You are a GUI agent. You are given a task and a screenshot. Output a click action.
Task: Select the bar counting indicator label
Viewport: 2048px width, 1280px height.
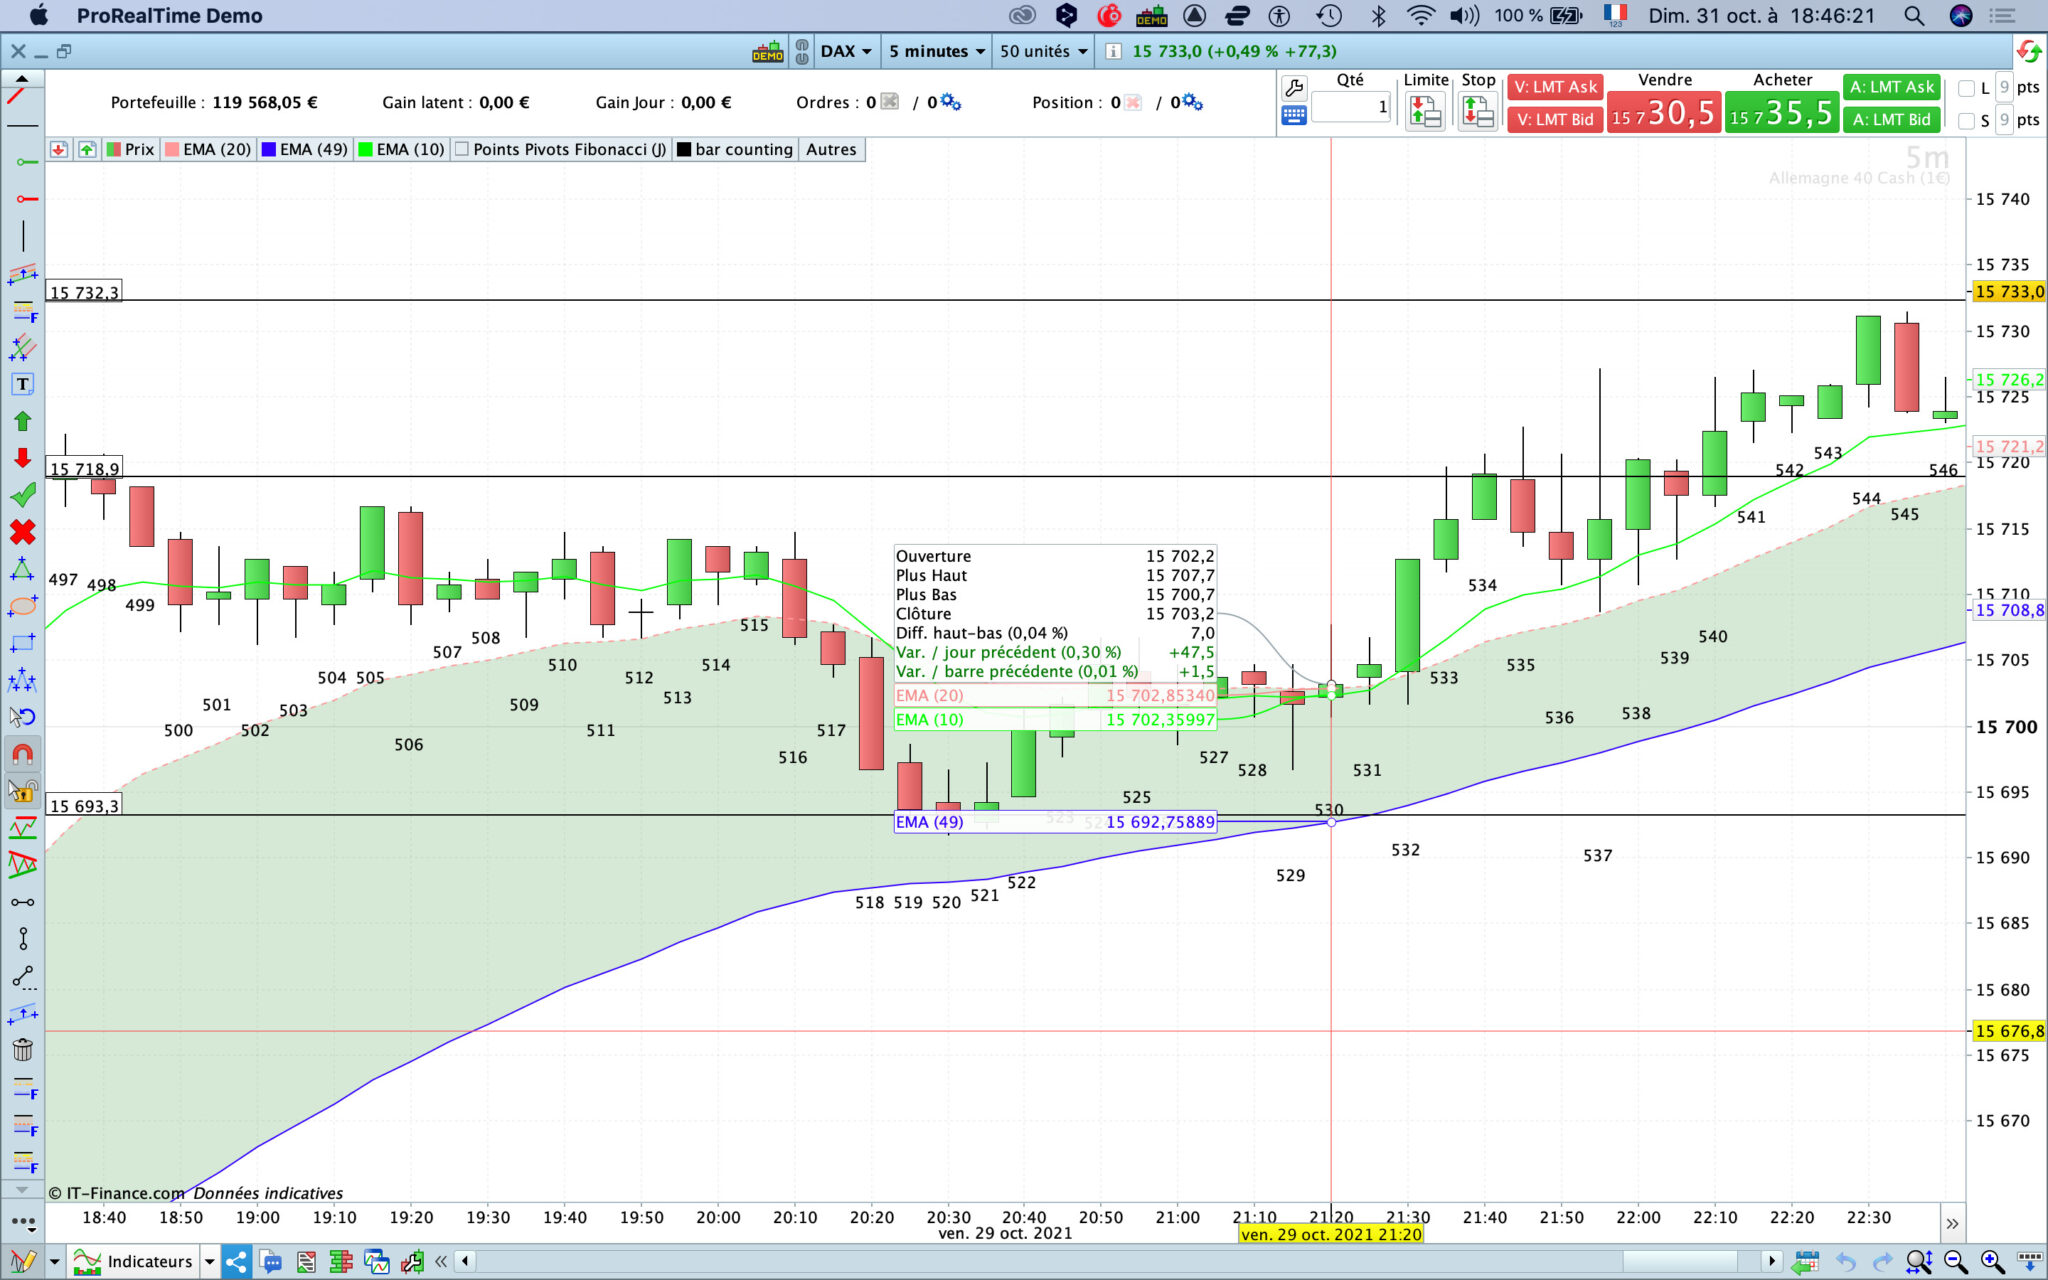(743, 150)
